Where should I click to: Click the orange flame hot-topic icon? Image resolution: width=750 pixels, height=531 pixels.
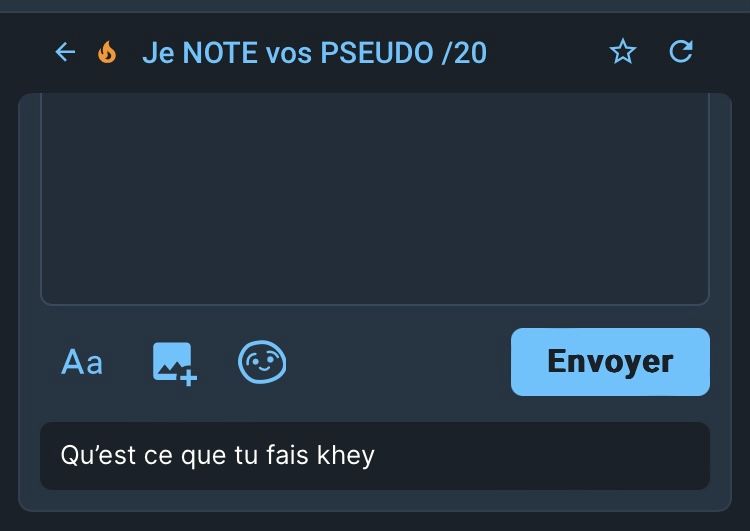[x=107, y=52]
